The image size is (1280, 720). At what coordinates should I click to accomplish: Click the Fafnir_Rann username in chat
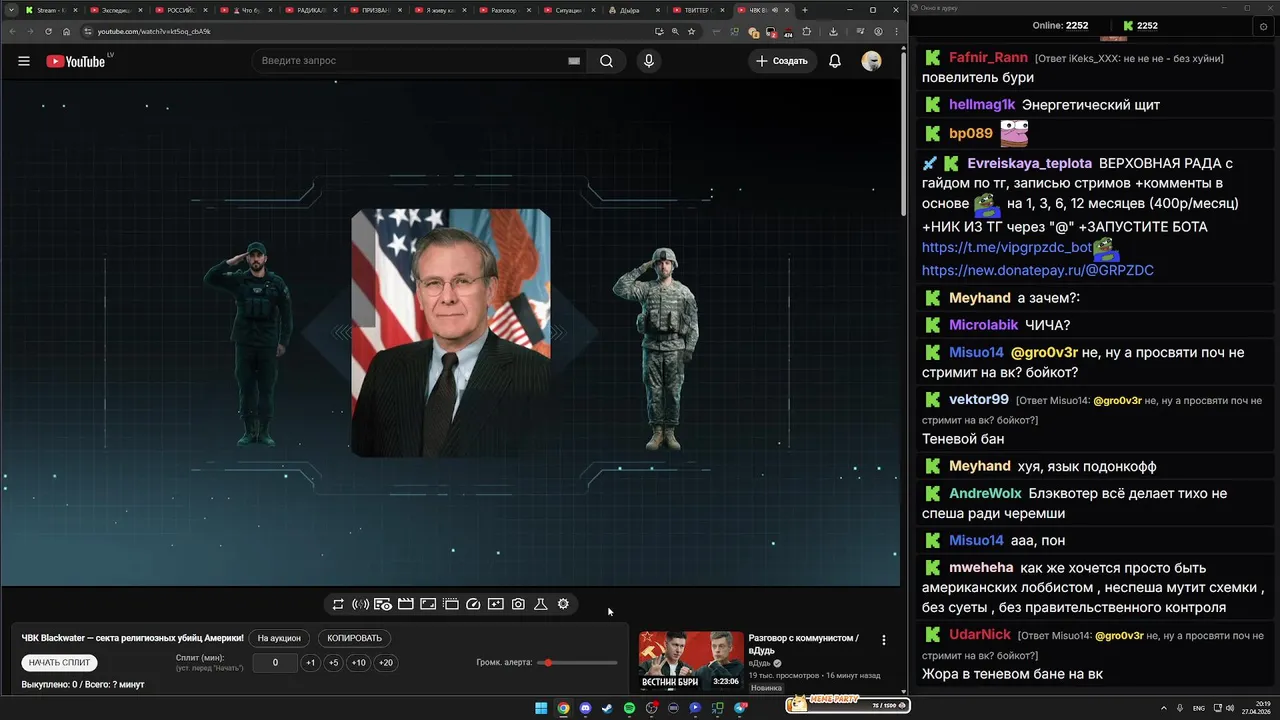pyautogui.click(x=988, y=58)
